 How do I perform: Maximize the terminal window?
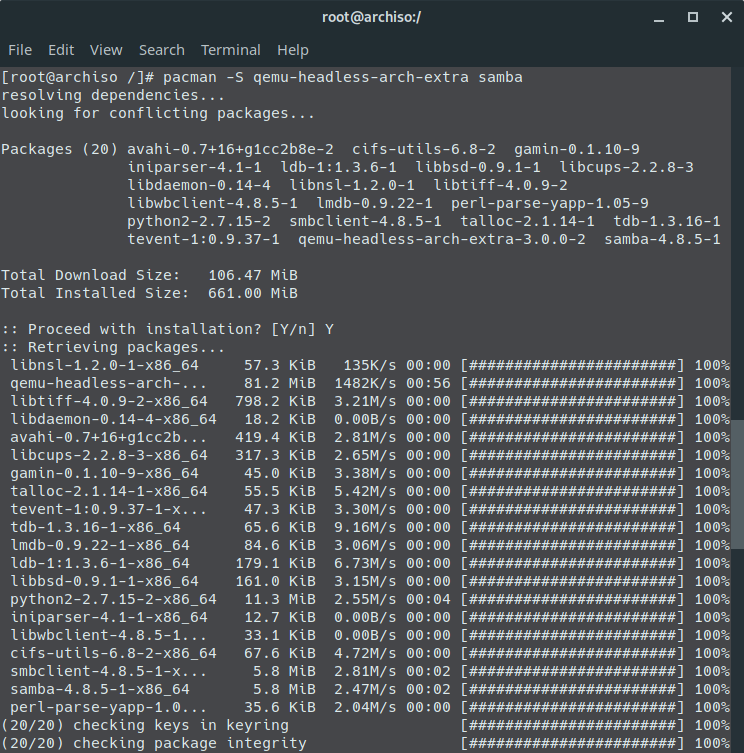(693, 17)
